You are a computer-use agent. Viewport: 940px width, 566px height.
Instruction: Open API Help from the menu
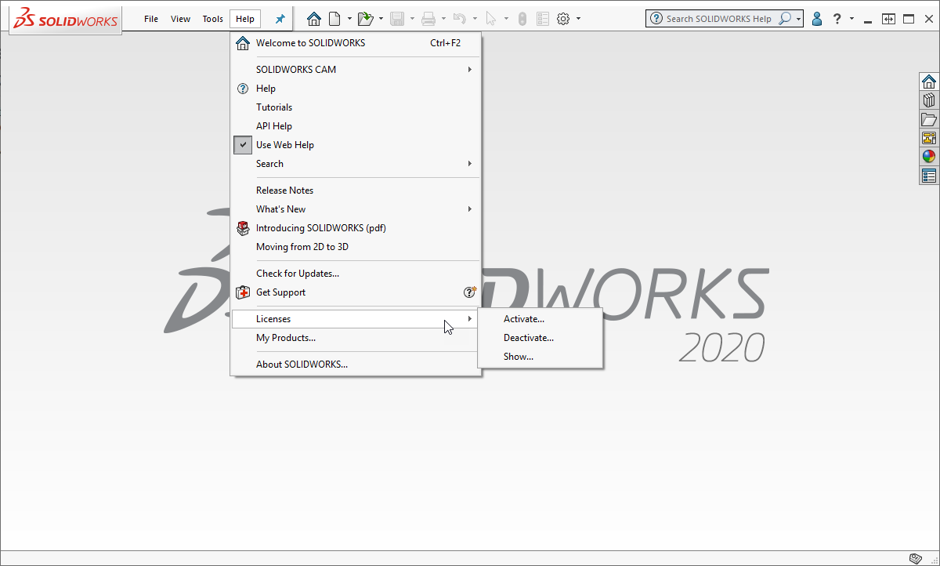click(x=356, y=126)
